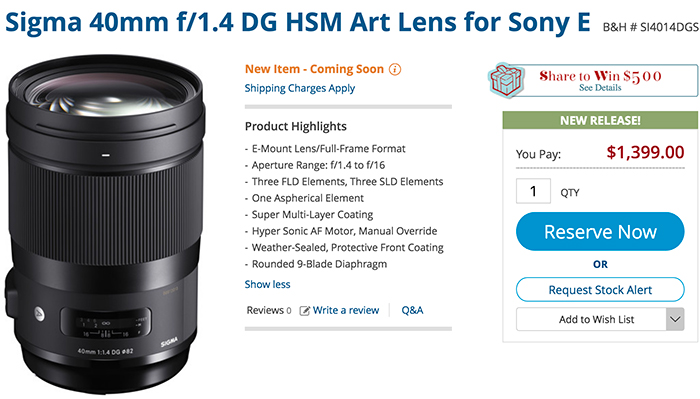Click the quantity input field
Image resolution: width=700 pixels, height=399 pixels.
[x=533, y=191]
